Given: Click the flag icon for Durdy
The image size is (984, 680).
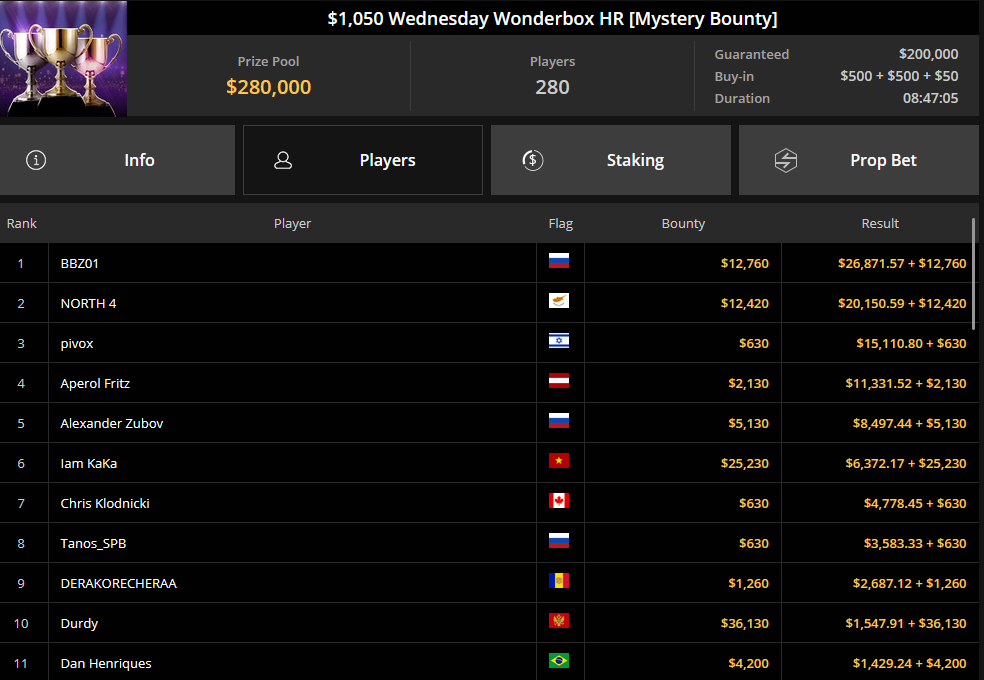Looking at the screenshot, I should pyautogui.click(x=559, y=620).
